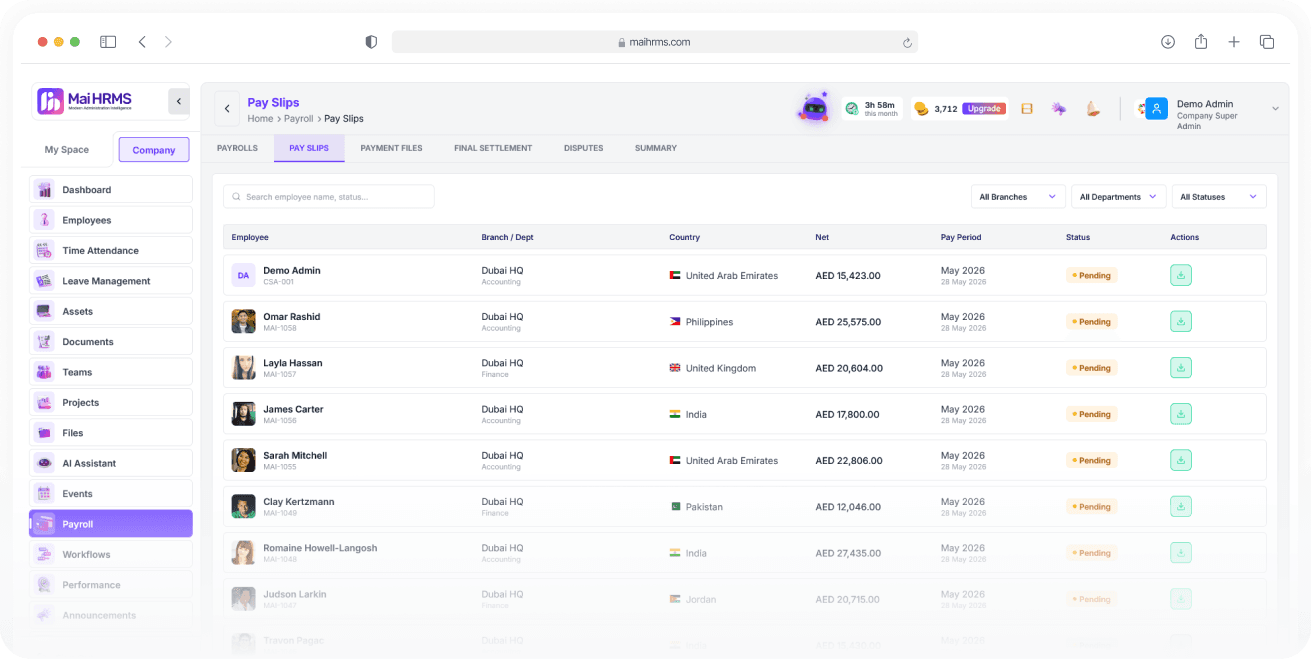Select the Company tab
This screenshot has width=1311, height=659.
154,150
